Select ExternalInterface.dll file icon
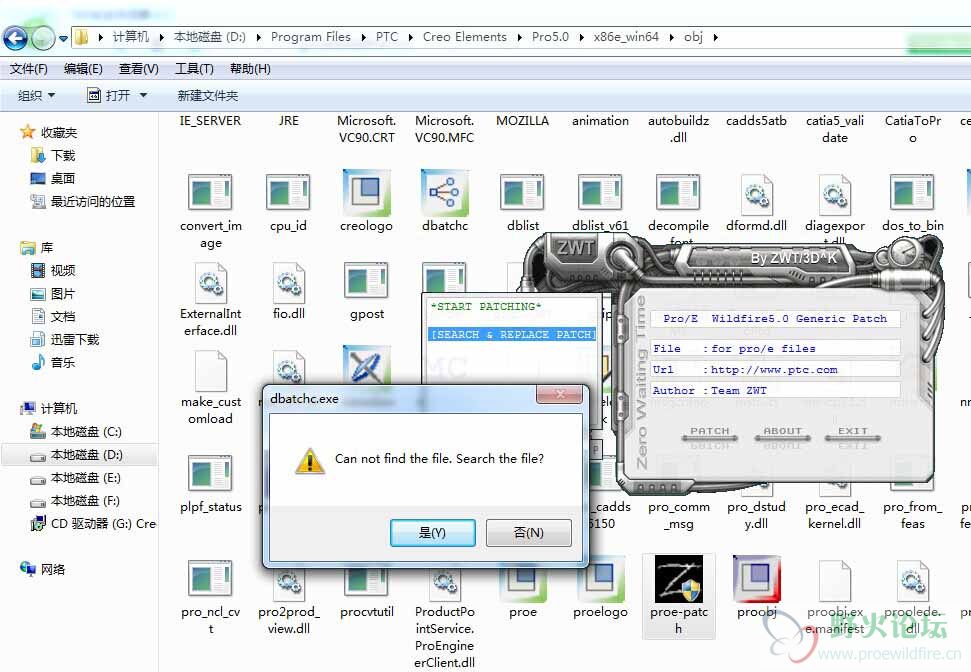 click(x=211, y=282)
